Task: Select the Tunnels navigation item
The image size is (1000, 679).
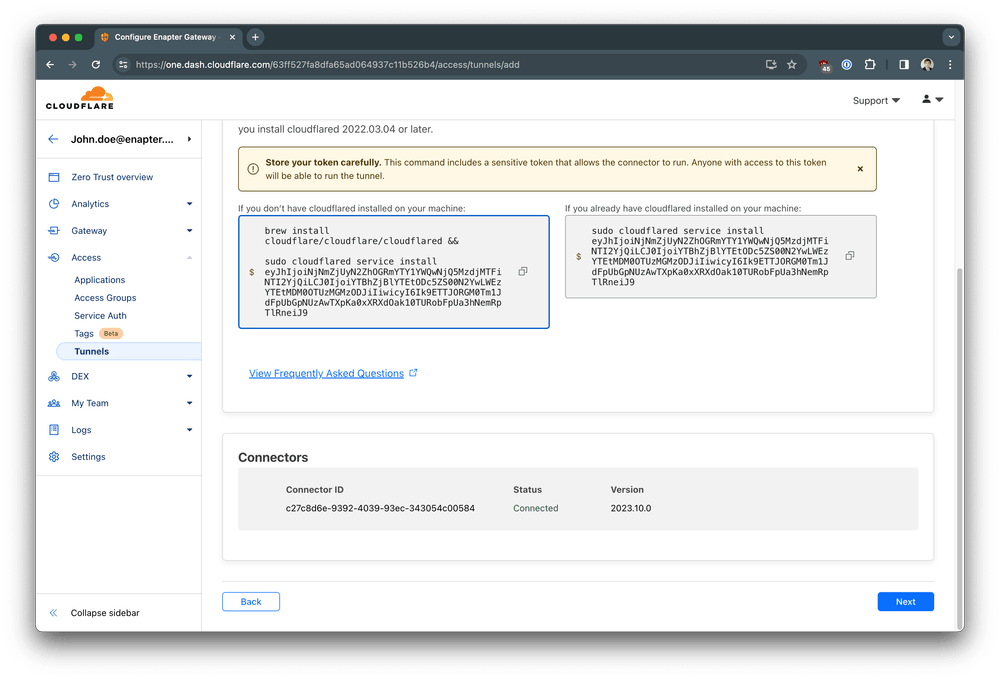Action: 90,351
